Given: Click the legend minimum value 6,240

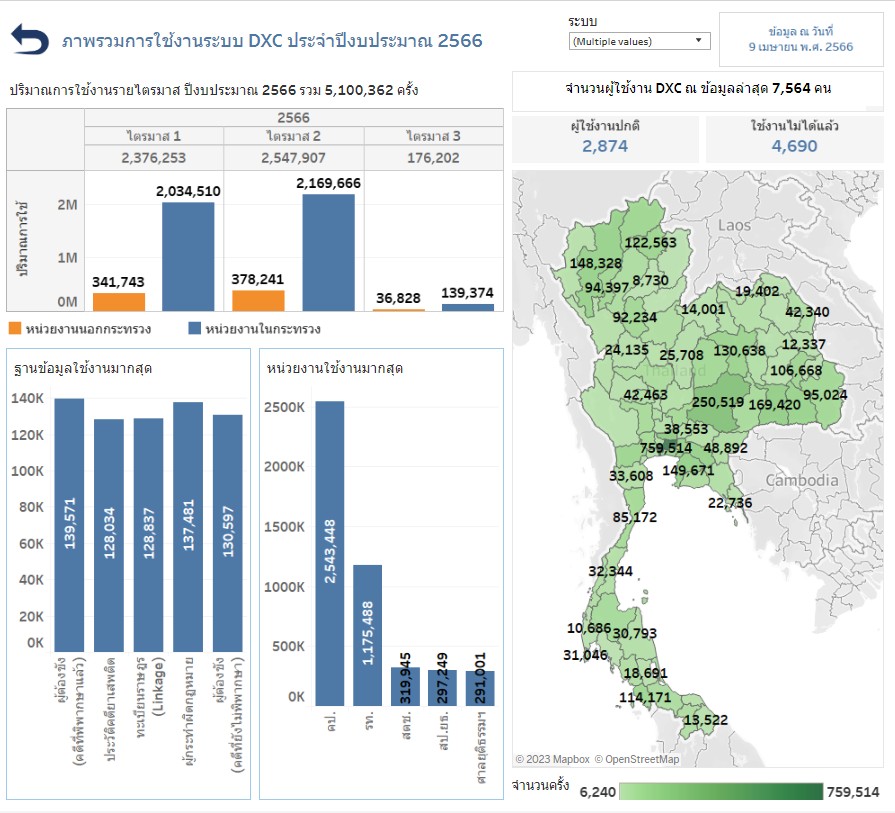Looking at the screenshot, I should [x=598, y=792].
